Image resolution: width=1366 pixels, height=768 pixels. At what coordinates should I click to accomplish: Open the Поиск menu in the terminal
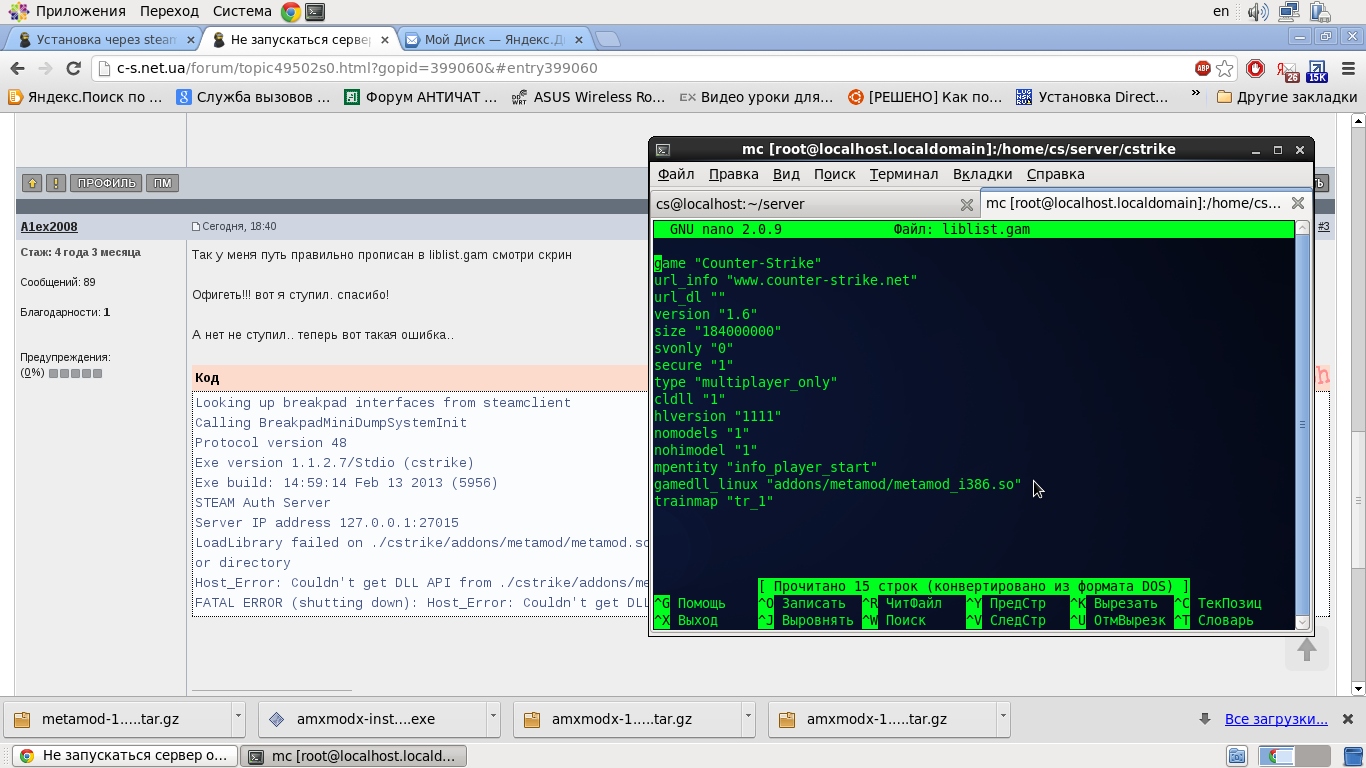coord(834,174)
